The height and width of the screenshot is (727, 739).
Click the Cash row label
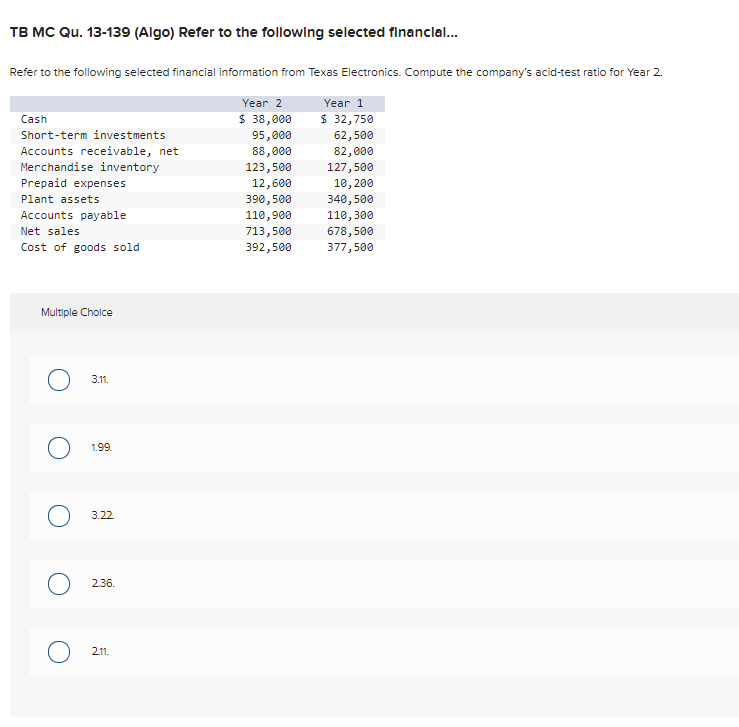tap(34, 119)
